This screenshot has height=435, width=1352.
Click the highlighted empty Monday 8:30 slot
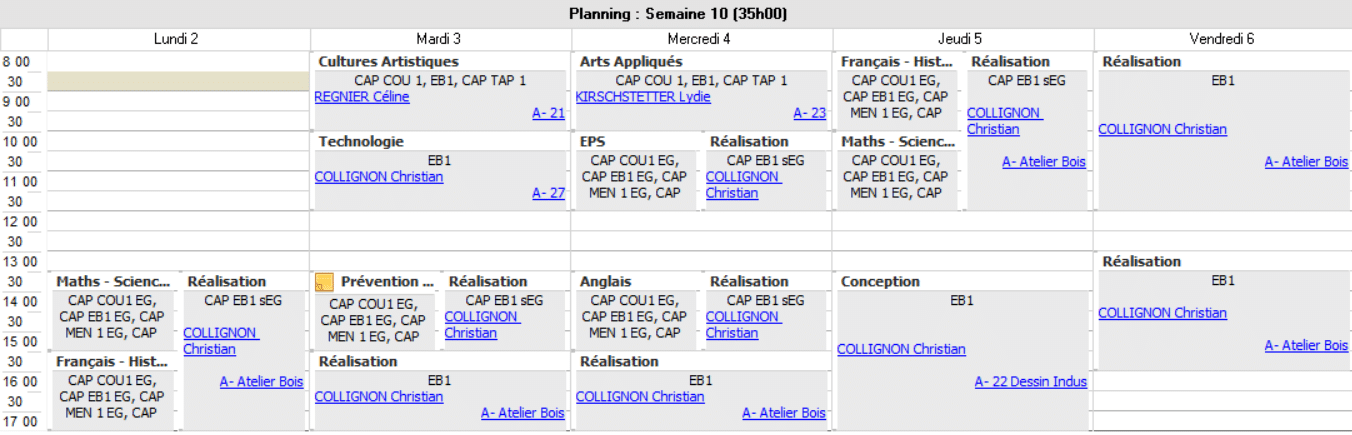(x=178, y=81)
